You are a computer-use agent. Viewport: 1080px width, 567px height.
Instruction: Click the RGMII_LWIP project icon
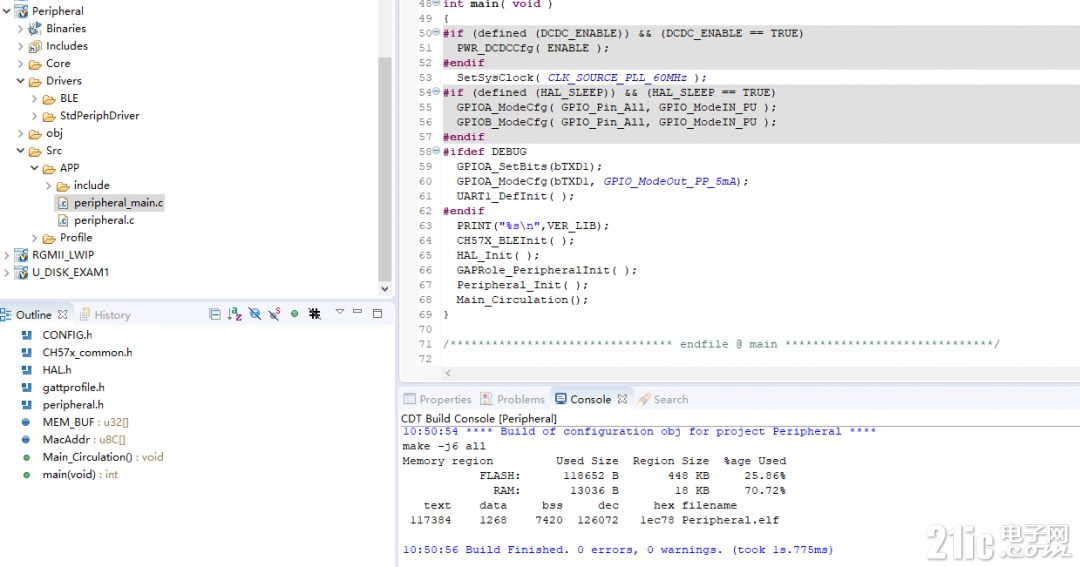coord(21,255)
